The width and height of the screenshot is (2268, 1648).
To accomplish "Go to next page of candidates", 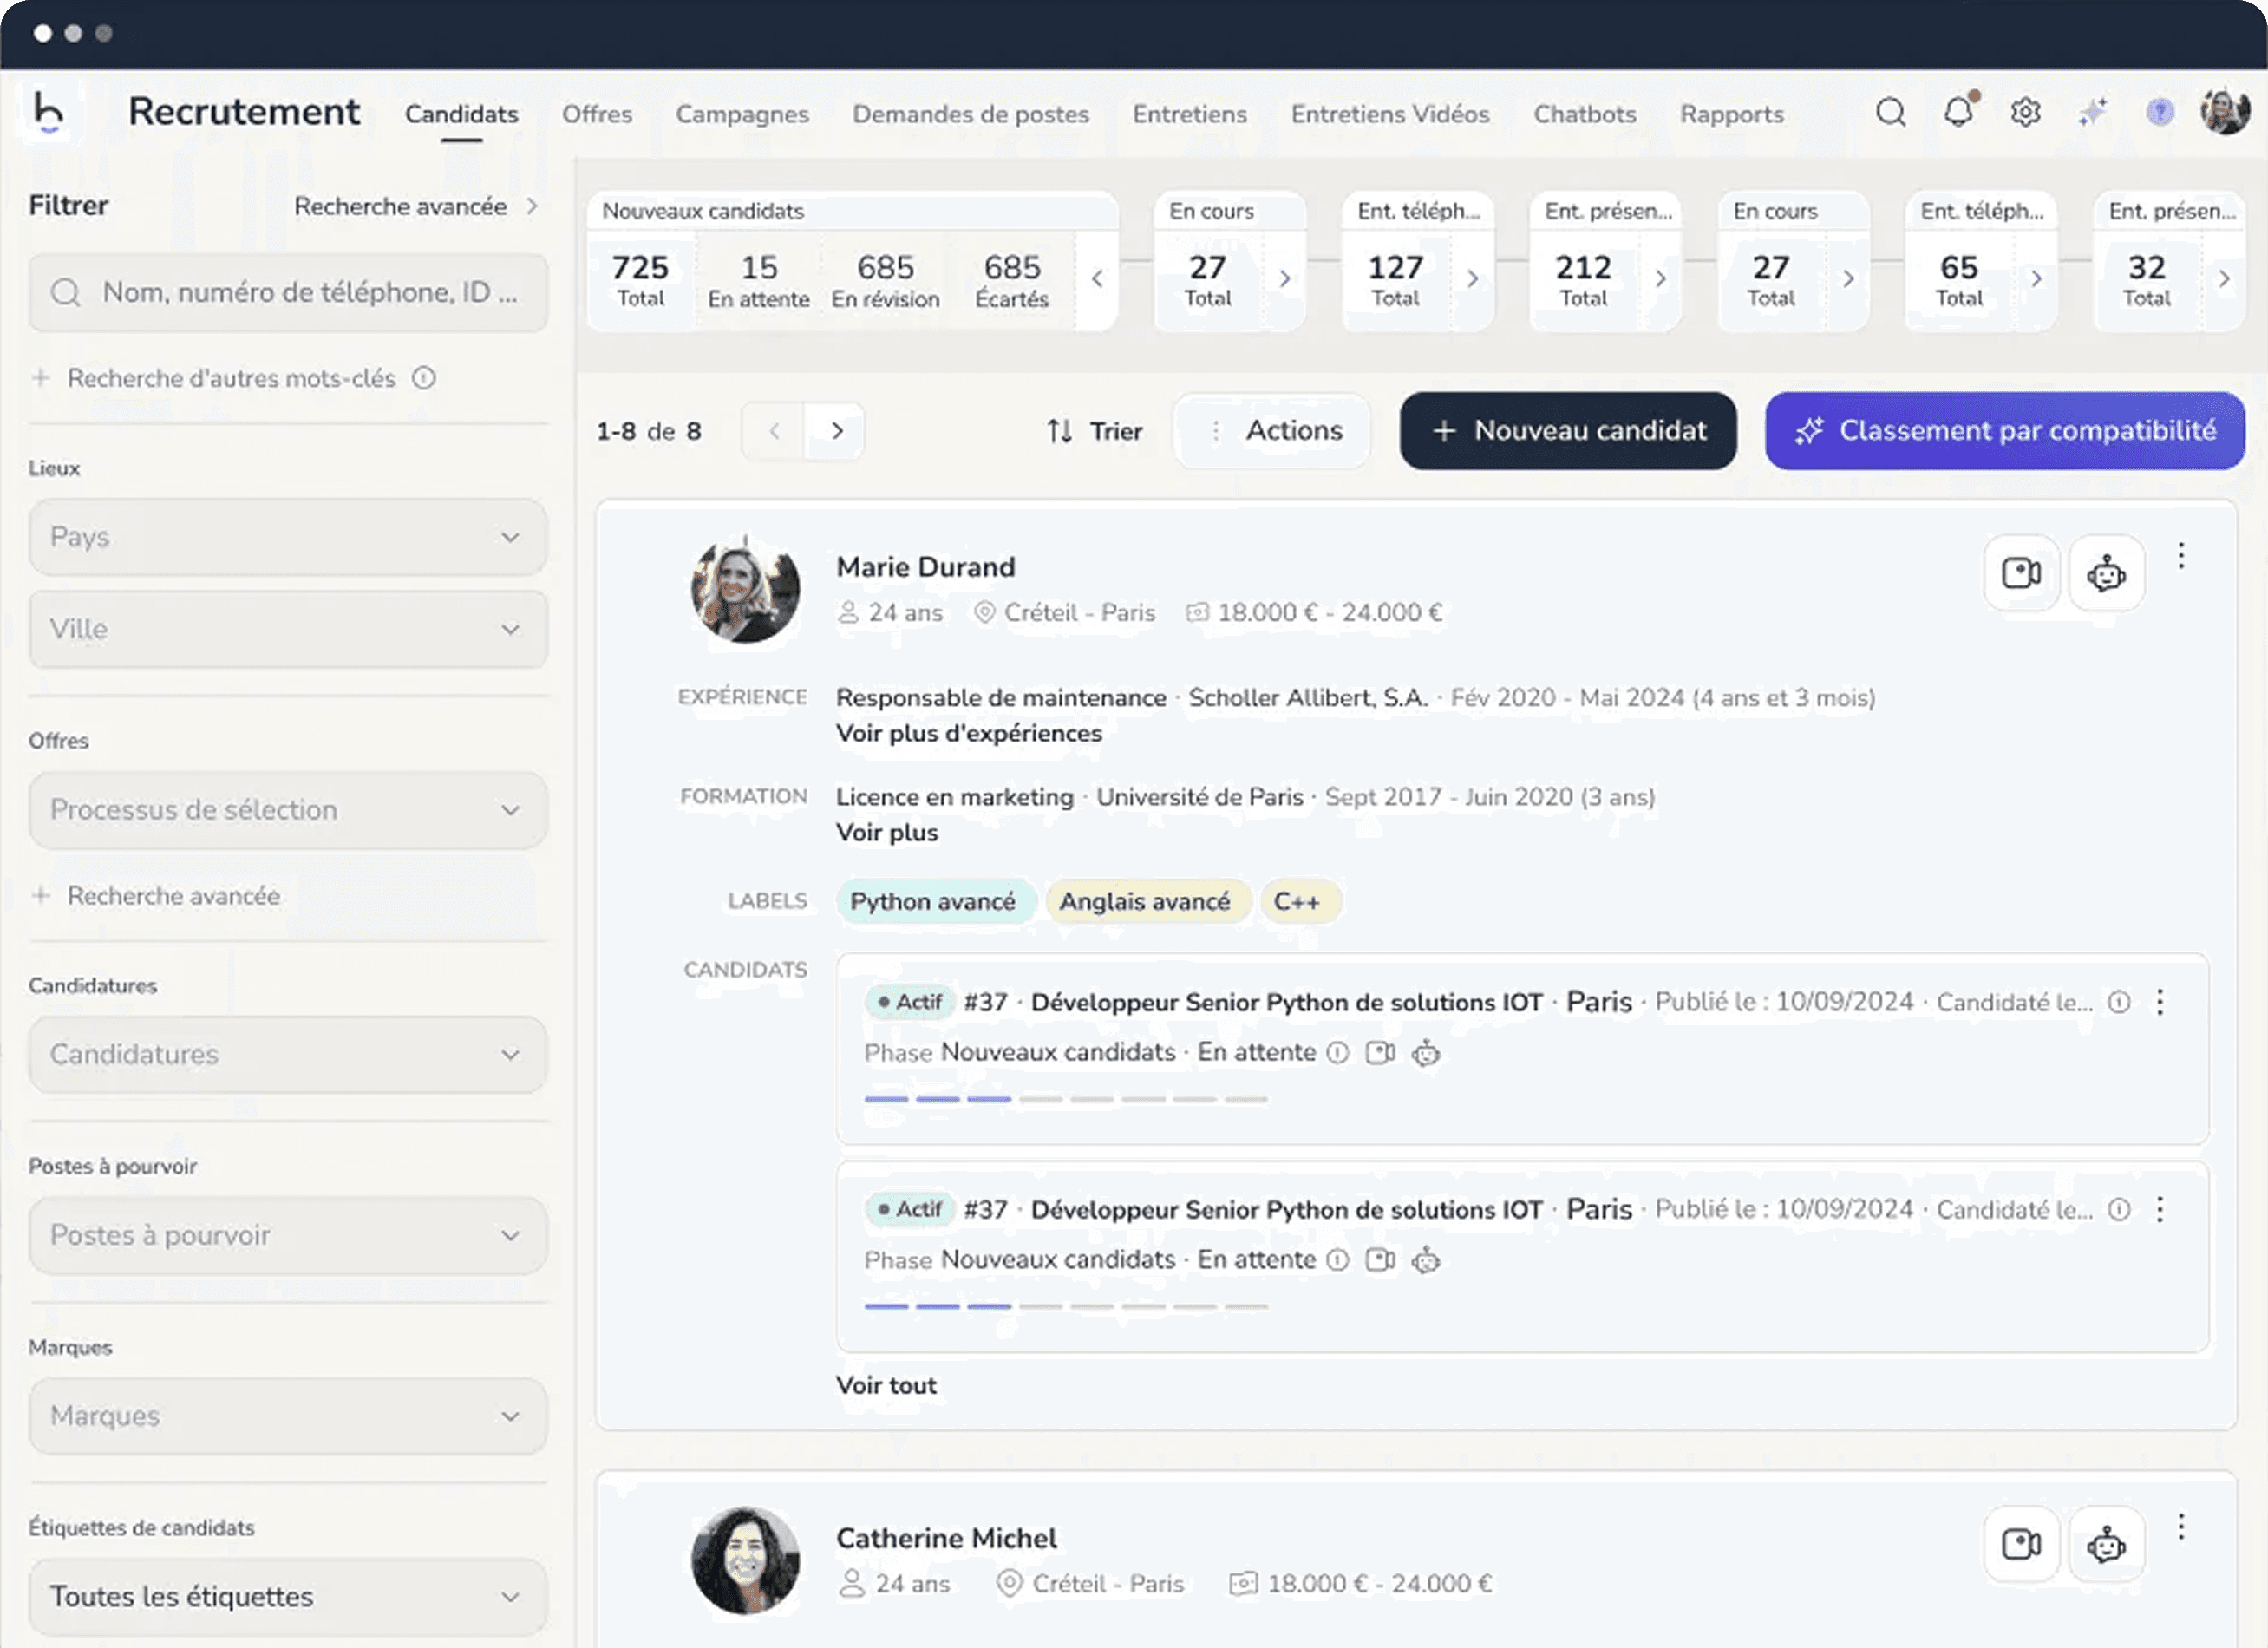I will pyautogui.click(x=836, y=431).
